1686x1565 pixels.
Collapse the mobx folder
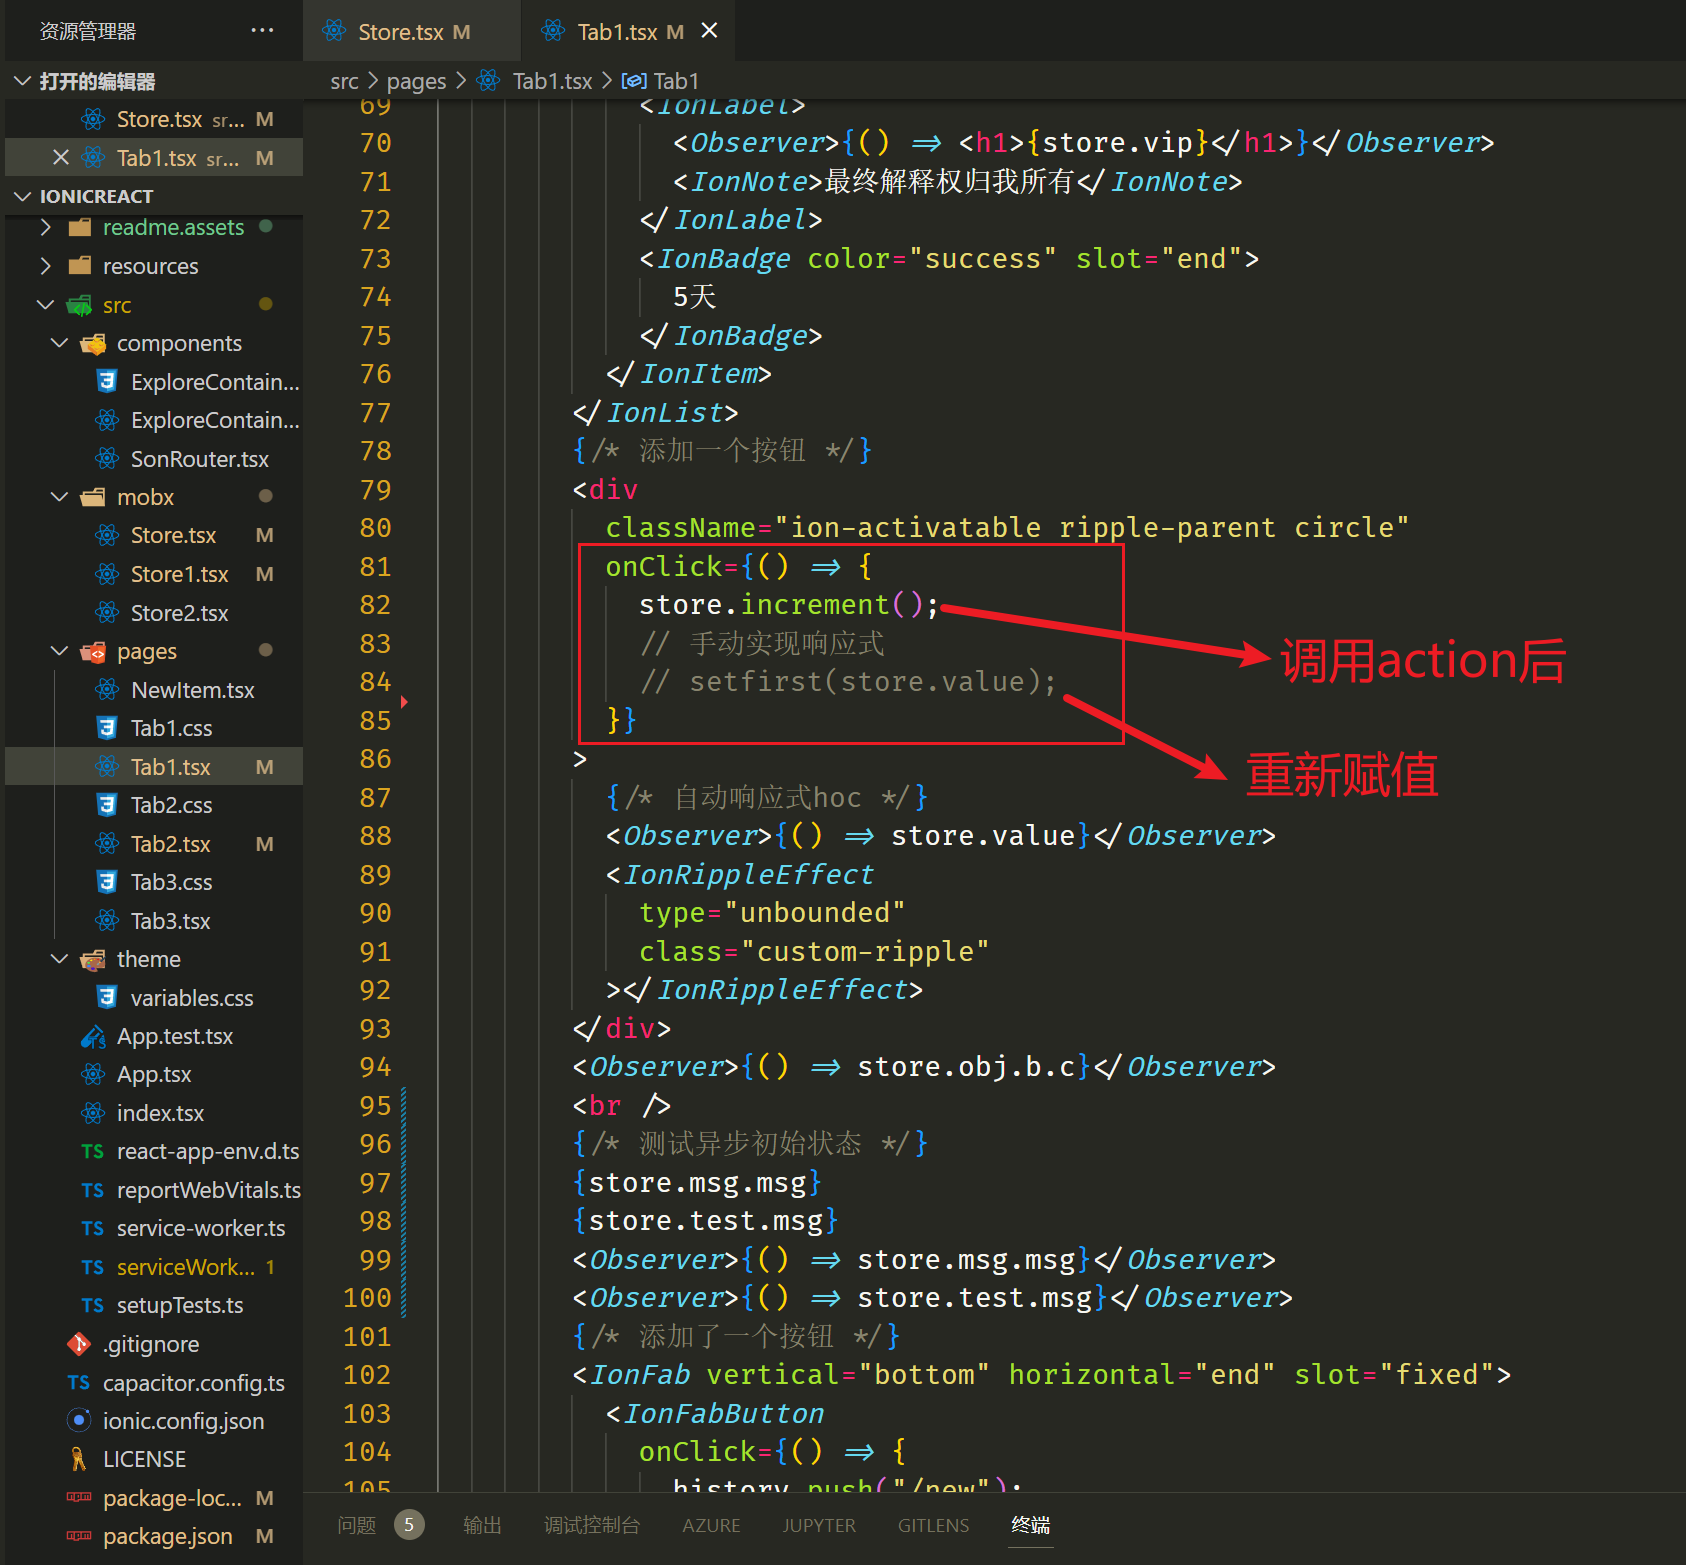(x=59, y=497)
